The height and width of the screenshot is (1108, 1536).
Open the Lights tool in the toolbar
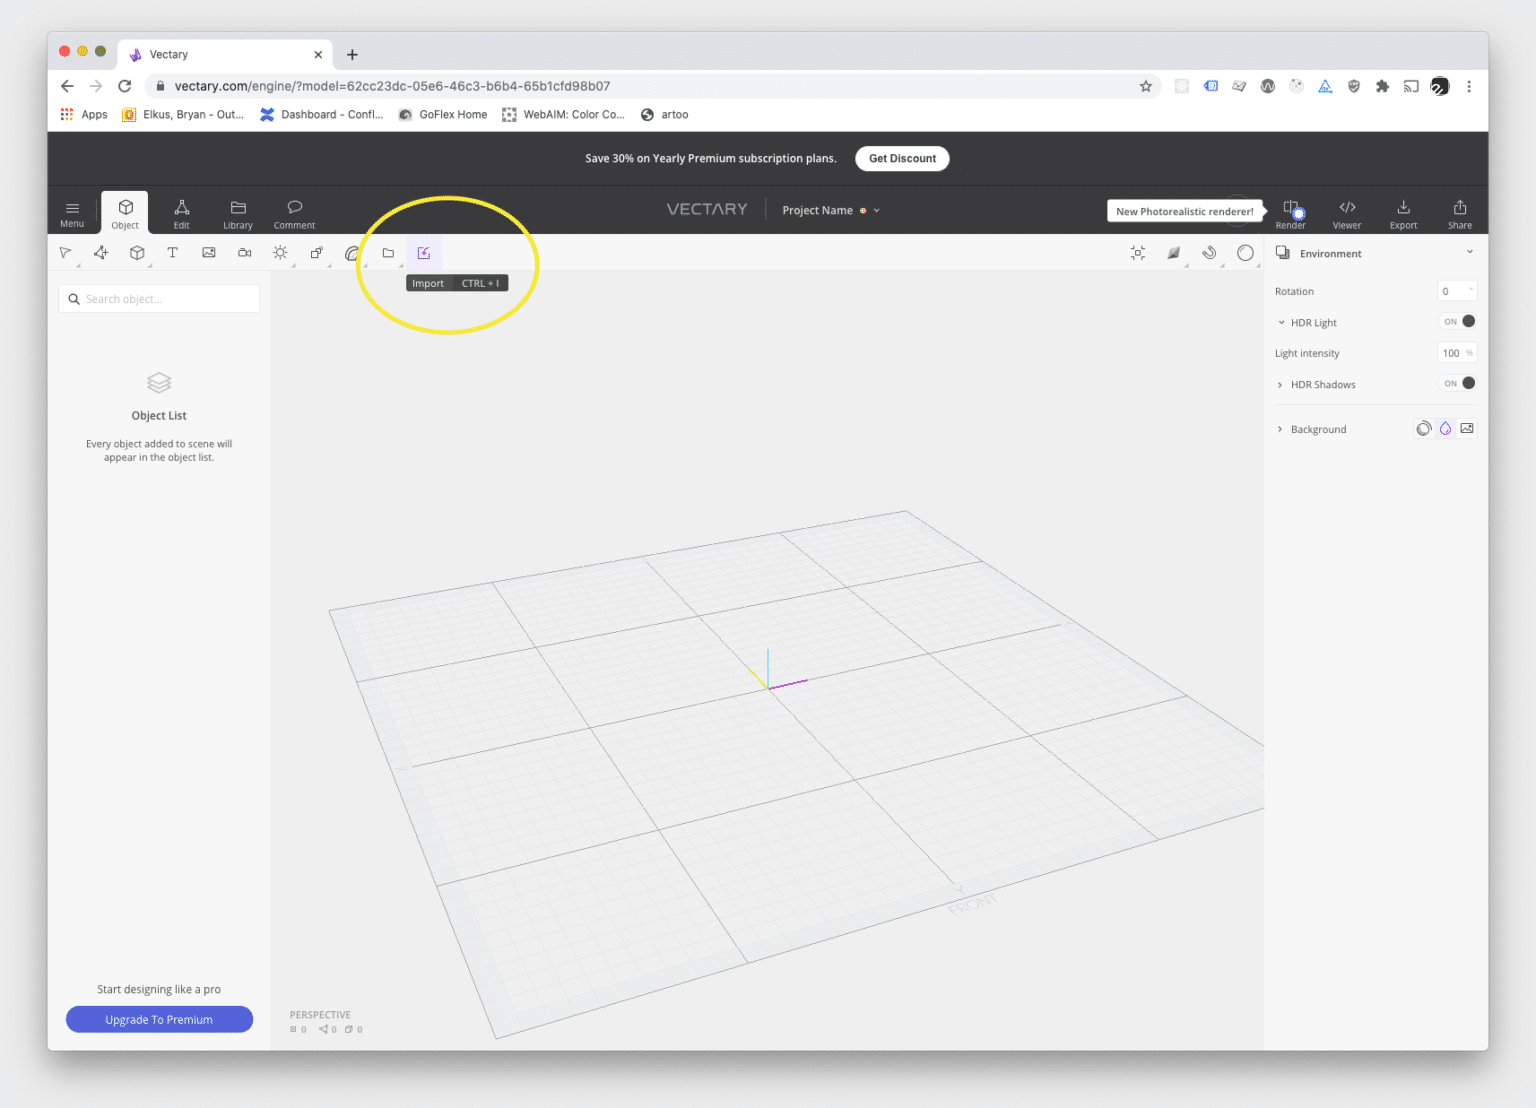280,252
